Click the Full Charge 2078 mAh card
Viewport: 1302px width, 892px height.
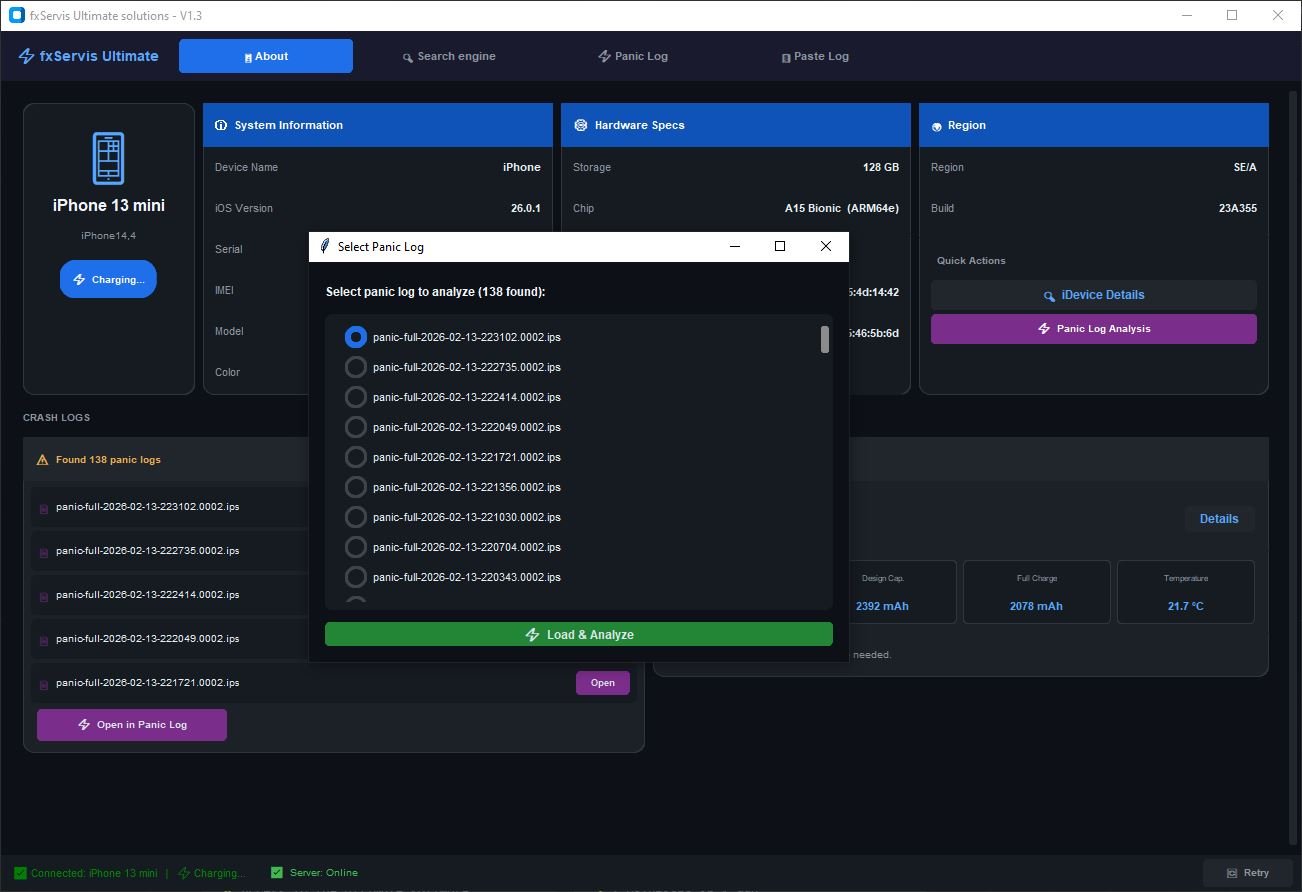pyautogui.click(x=1036, y=592)
